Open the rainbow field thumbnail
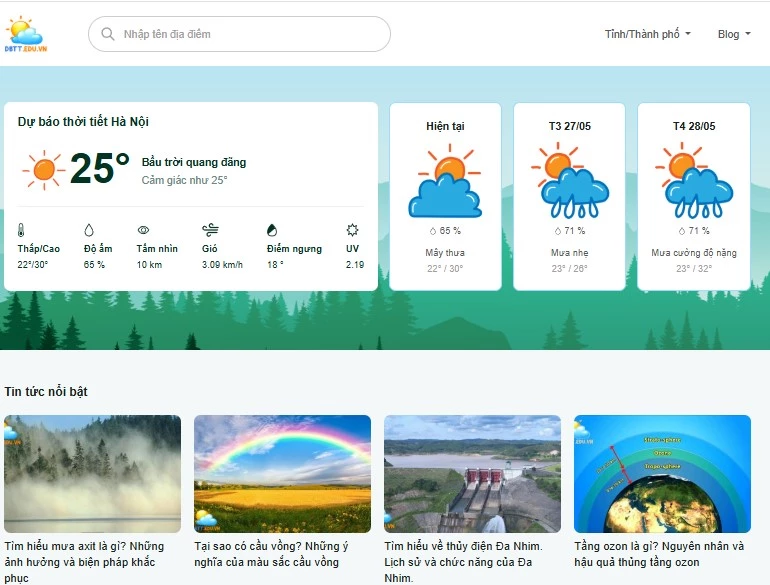The width and height of the screenshot is (770, 585). (282, 474)
